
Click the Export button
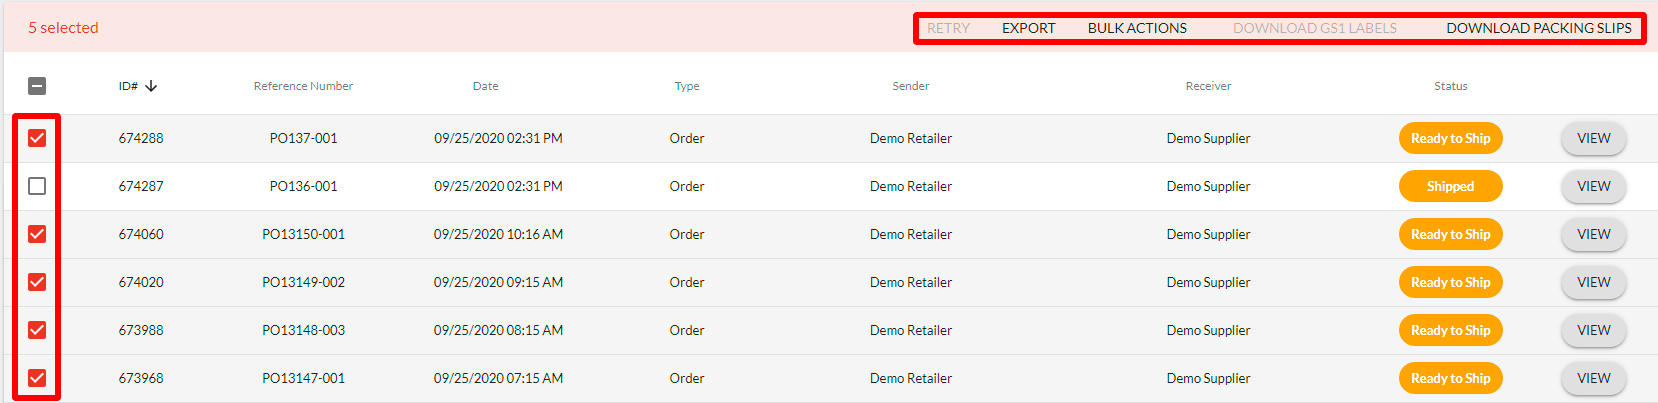click(1028, 28)
